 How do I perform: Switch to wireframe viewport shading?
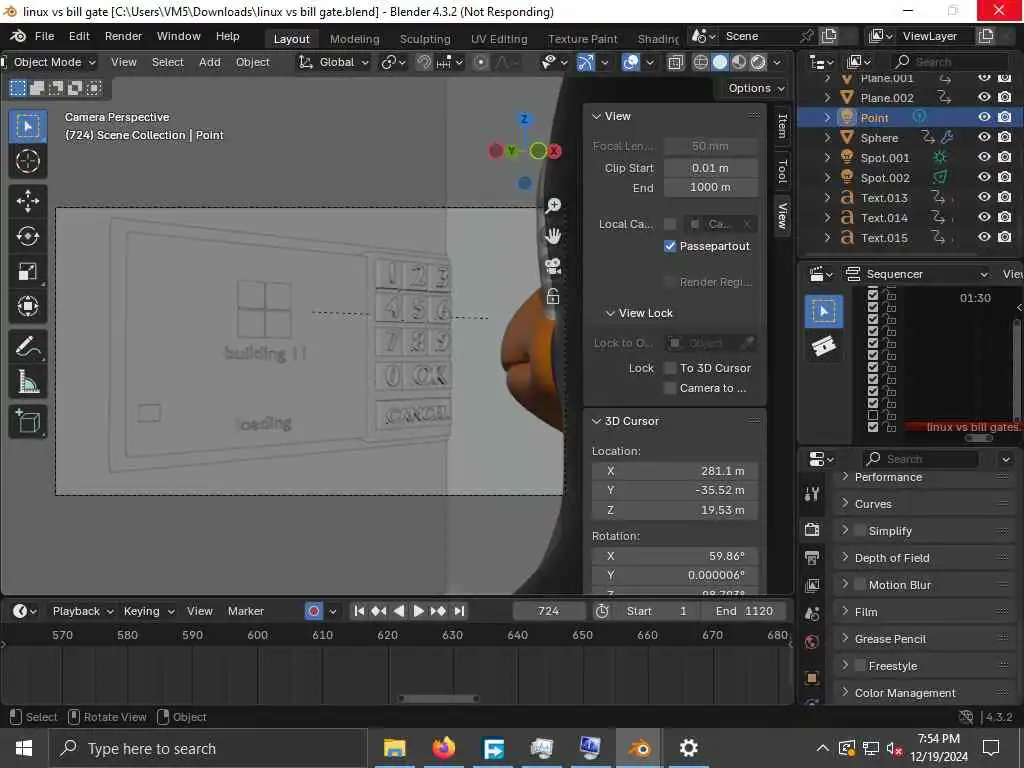pos(701,62)
